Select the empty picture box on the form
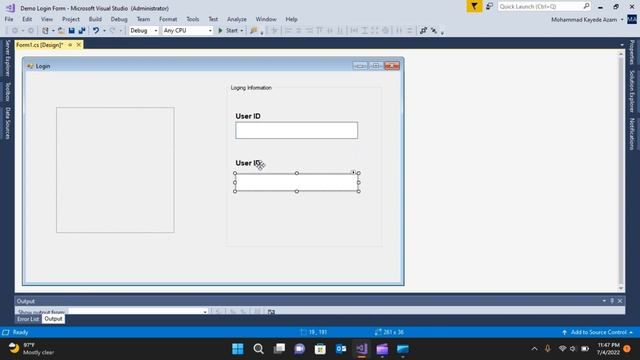Screen dimensions: 640x360 pos(115,170)
